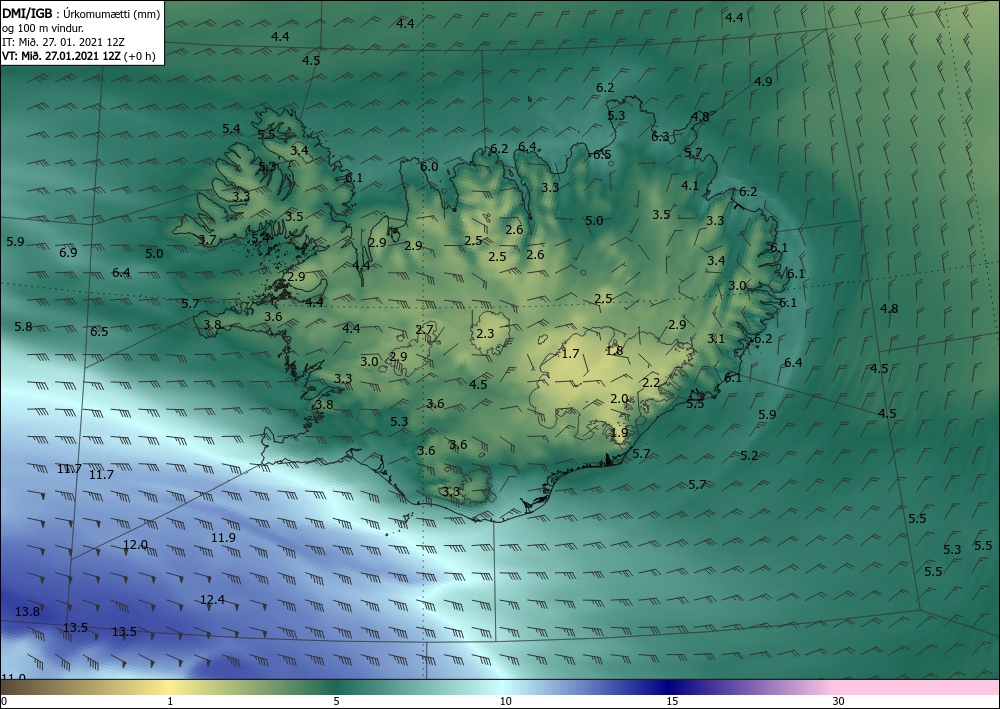1000x709 pixels.
Task: Click the dark blue section of the colour scale
Action: [670, 687]
